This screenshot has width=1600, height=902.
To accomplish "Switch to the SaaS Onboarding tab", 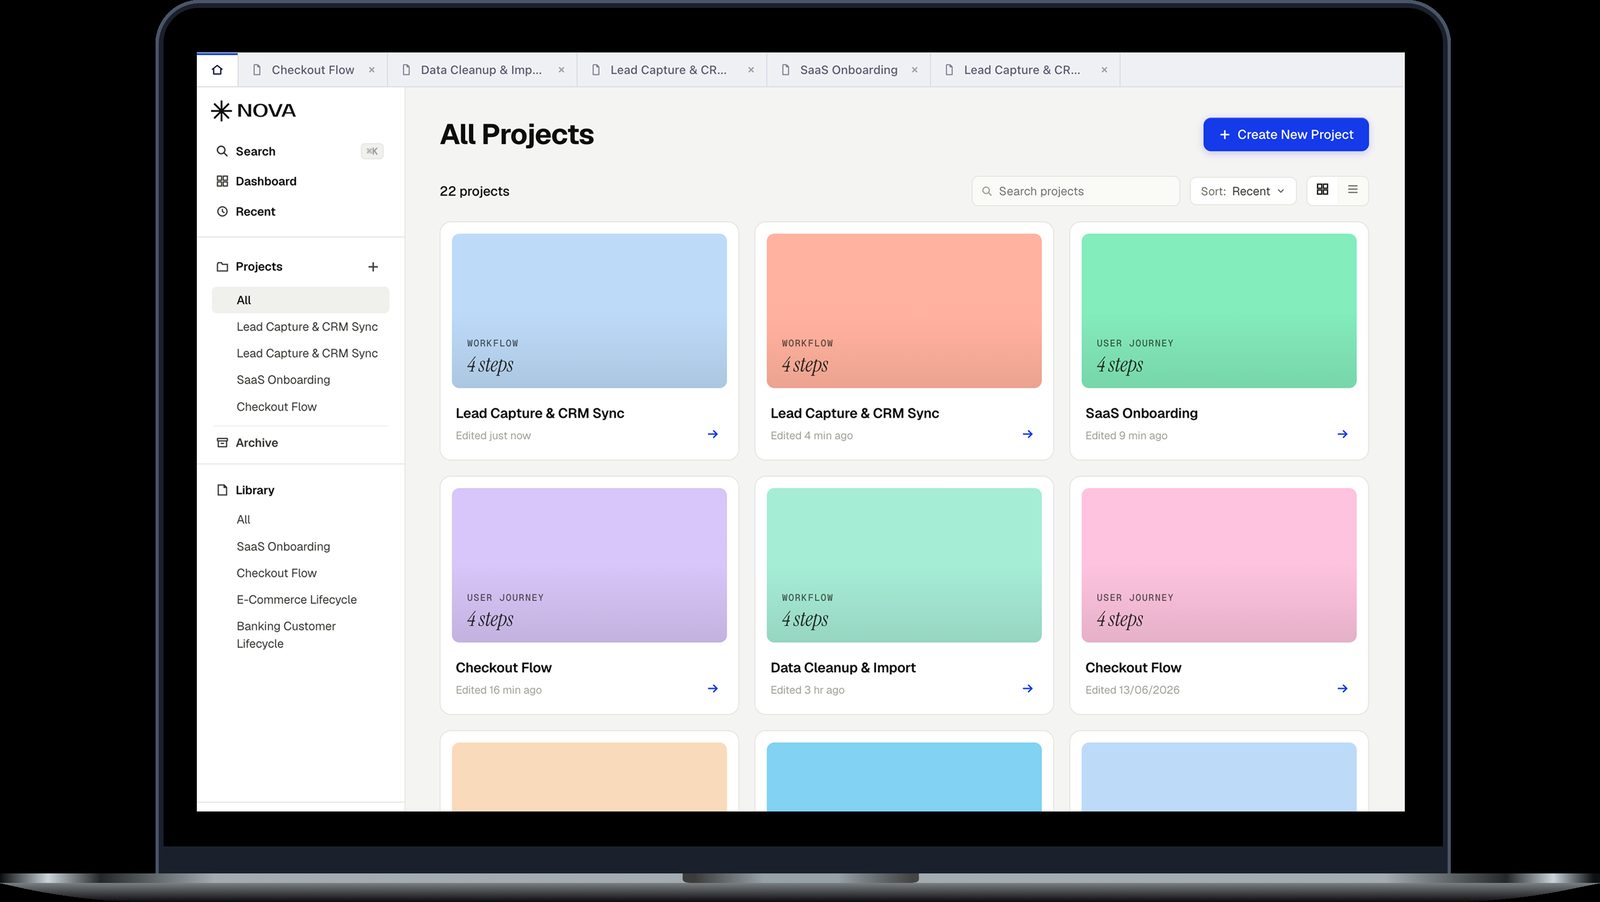I will (x=848, y=70).
